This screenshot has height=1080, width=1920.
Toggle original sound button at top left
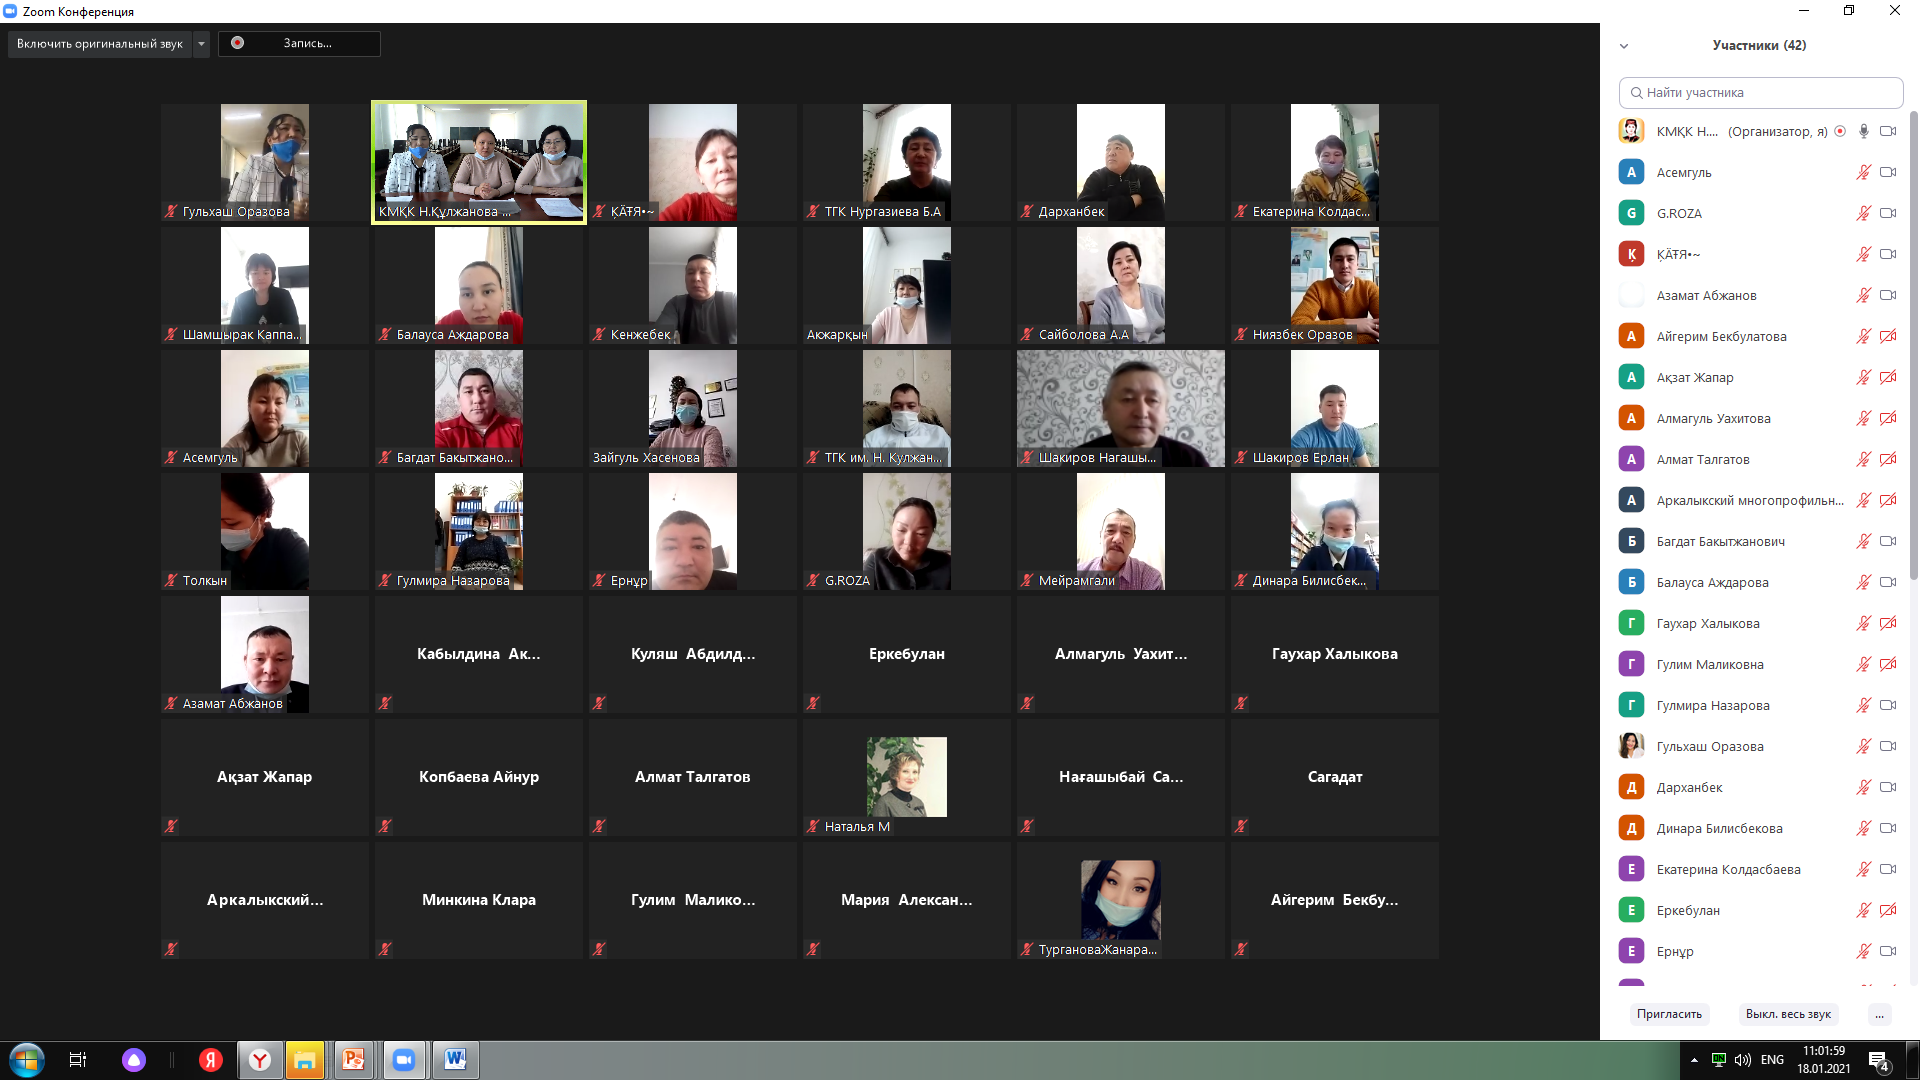click(x=99, y=44)
